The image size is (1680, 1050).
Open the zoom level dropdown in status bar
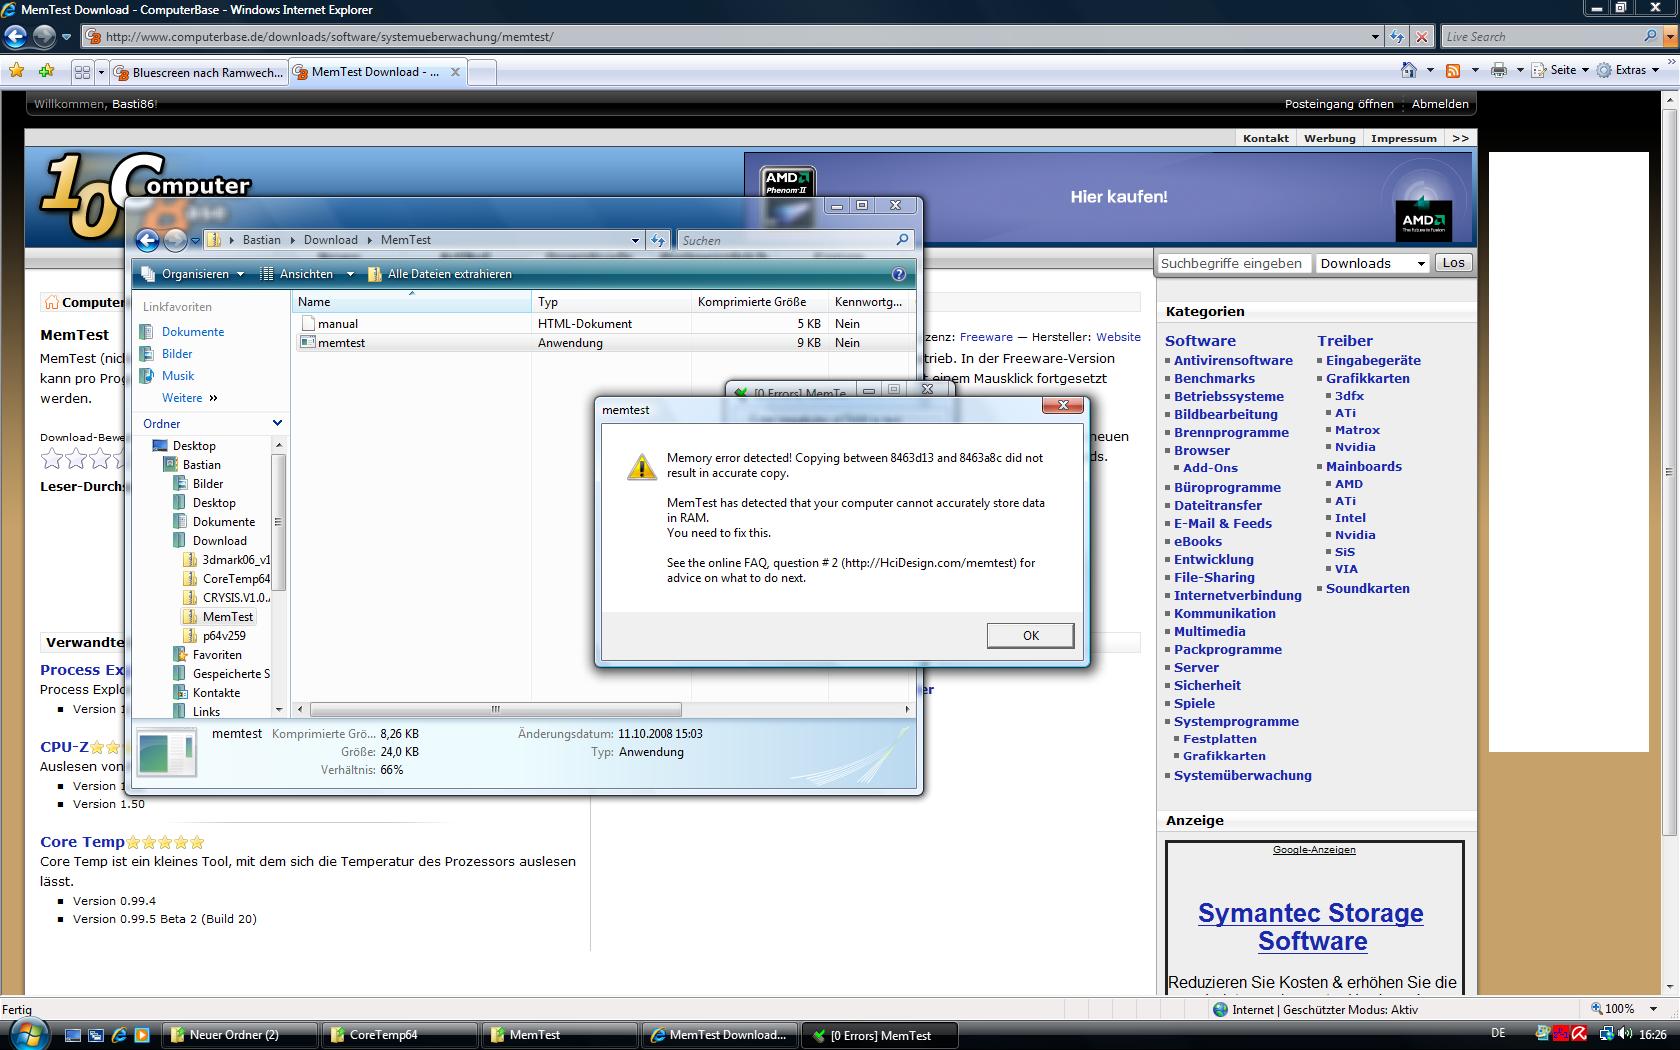pyautogui.click(x=1654, y=1009)
